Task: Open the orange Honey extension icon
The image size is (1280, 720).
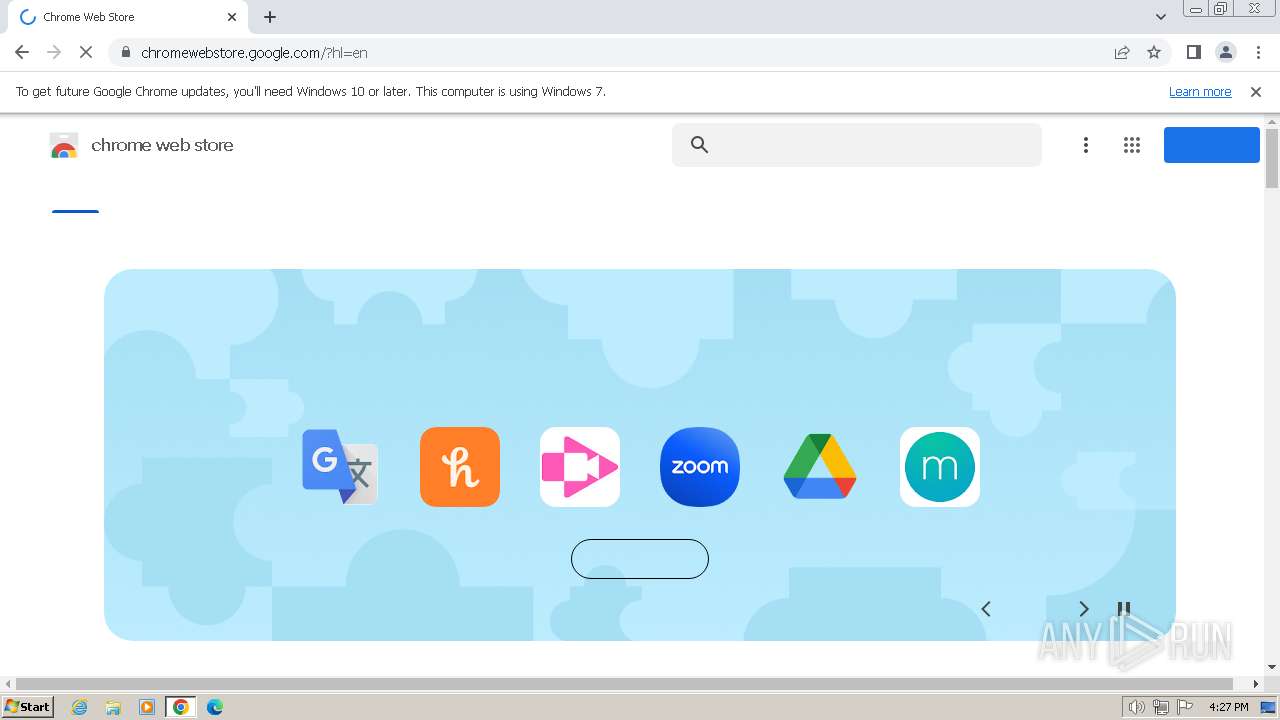Action: pos(460,467)
